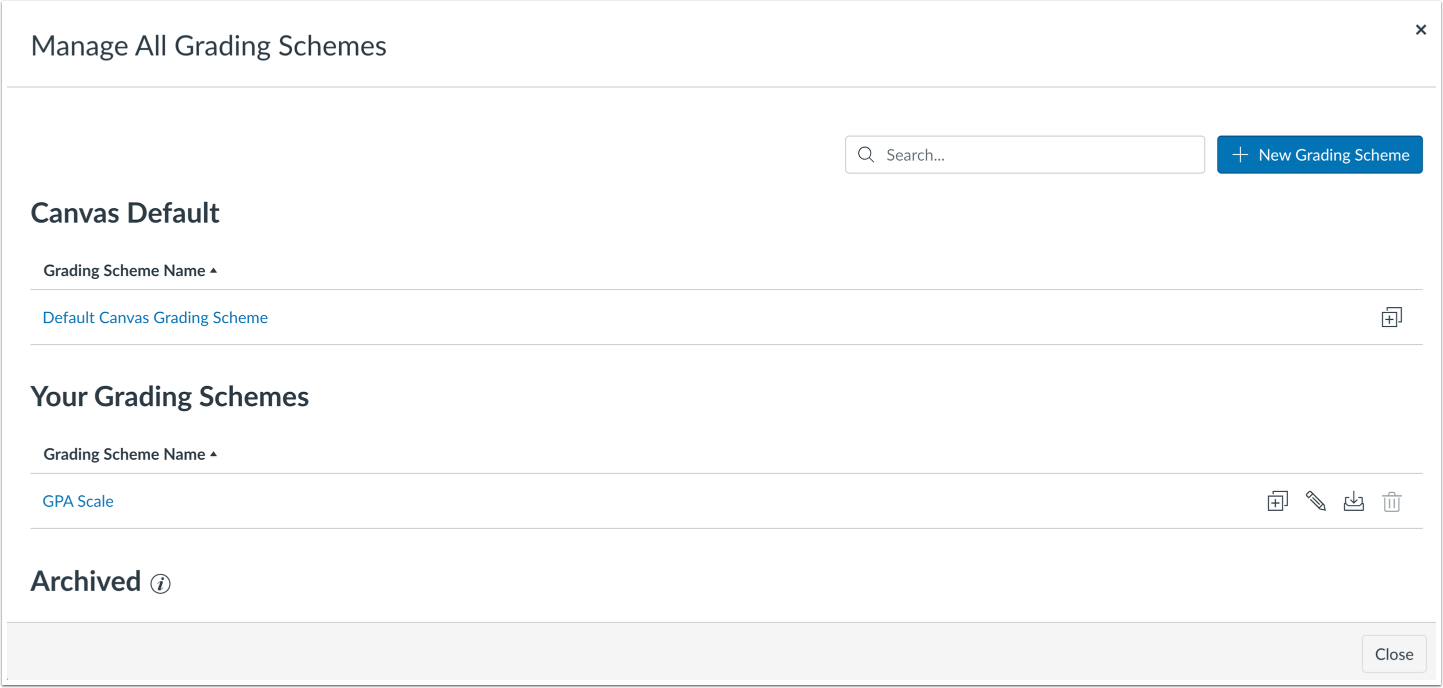Toggle sort arrow under Canvas Default
The image size is (1443, 688).
pyautogui.click(x=213, y=271)
